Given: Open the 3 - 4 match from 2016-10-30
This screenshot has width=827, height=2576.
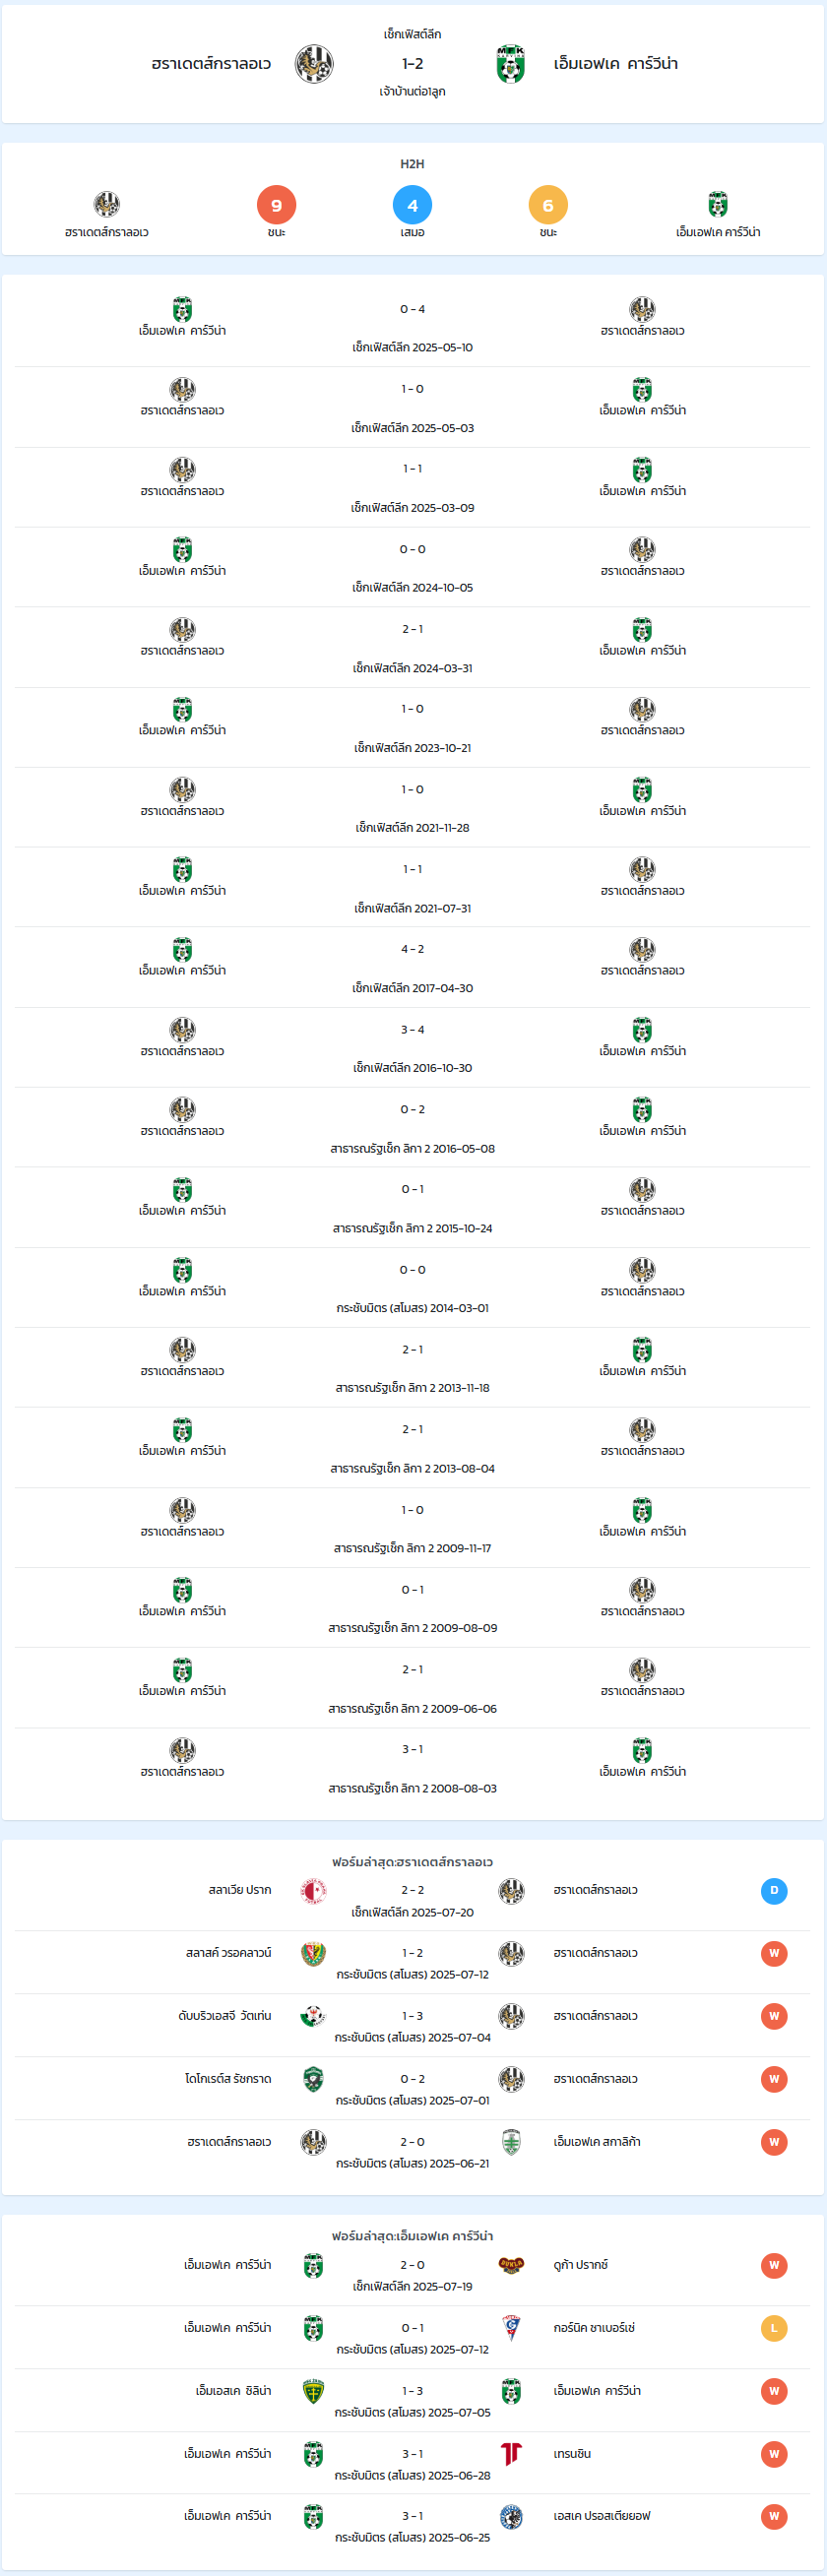Looking at the screenshot, I should coord(413,1047).
